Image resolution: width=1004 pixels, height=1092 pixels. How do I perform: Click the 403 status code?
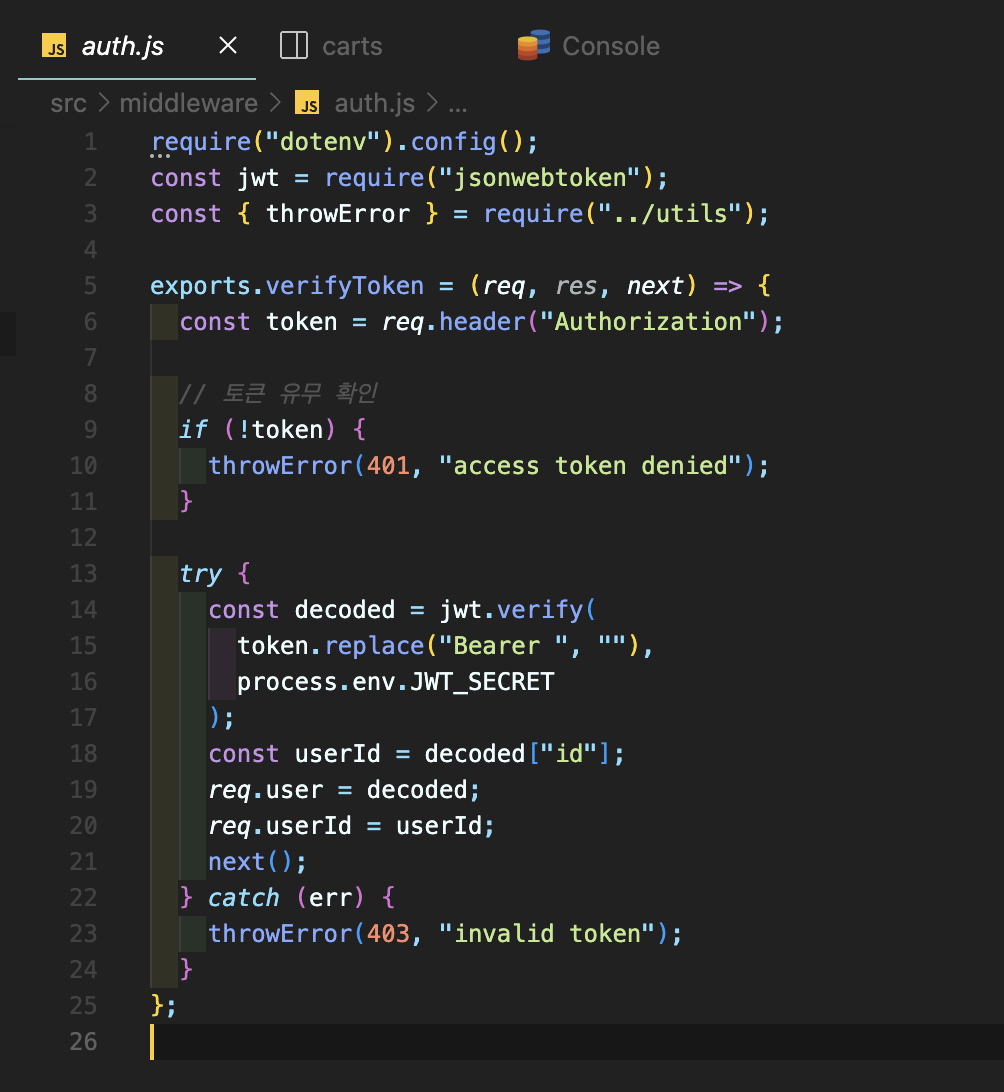(x=389, y=934)
